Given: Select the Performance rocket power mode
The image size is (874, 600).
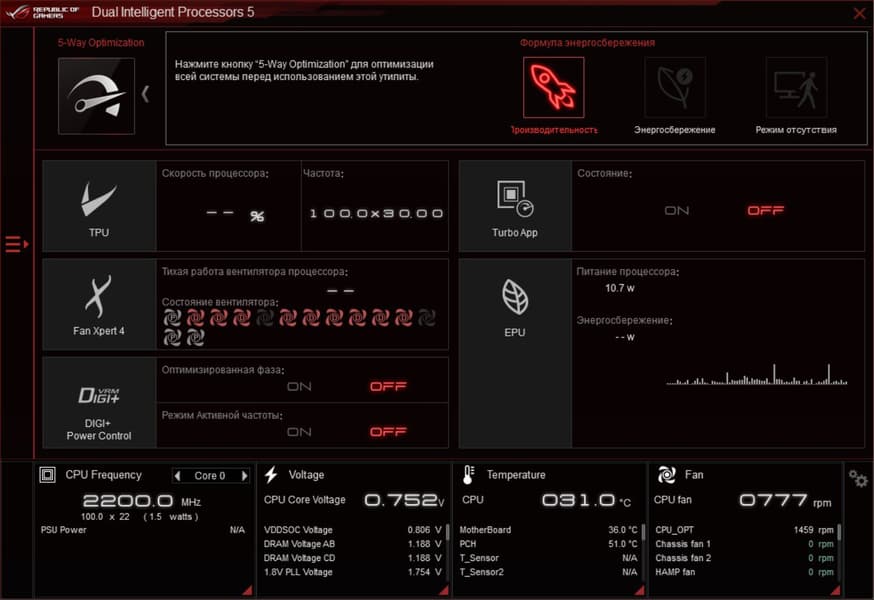Looking at the screenshot, I should 553,88.
